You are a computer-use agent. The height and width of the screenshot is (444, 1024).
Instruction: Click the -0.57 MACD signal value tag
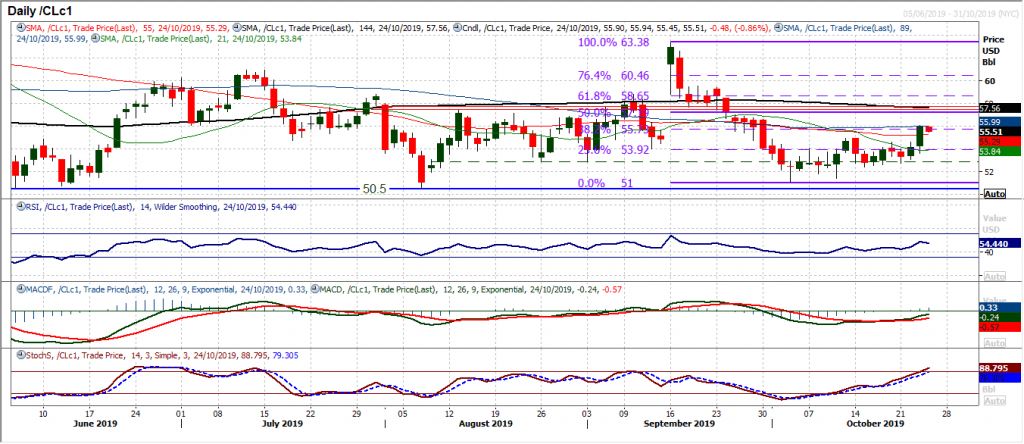click(1001, 326)
